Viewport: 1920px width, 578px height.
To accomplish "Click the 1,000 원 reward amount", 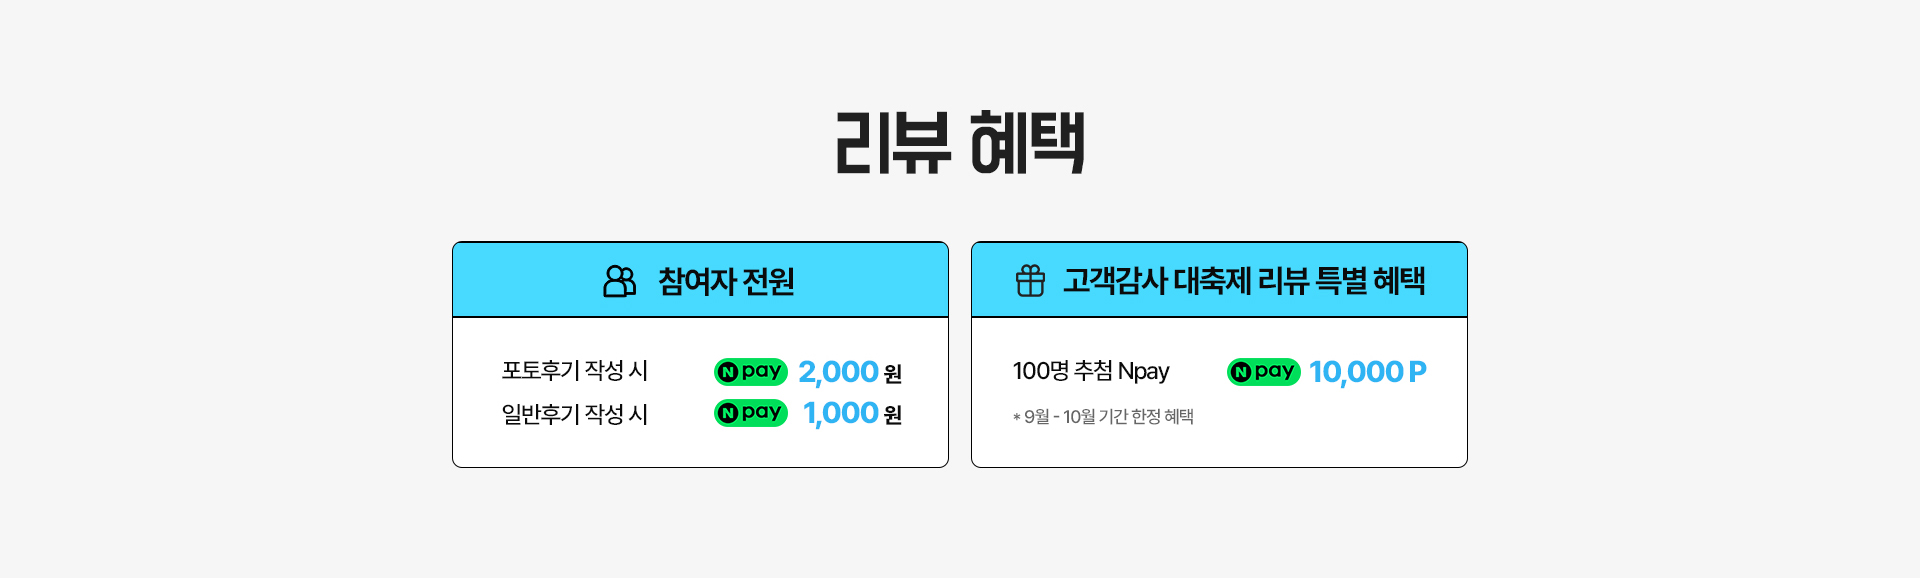I will click(x=852, y=413).
